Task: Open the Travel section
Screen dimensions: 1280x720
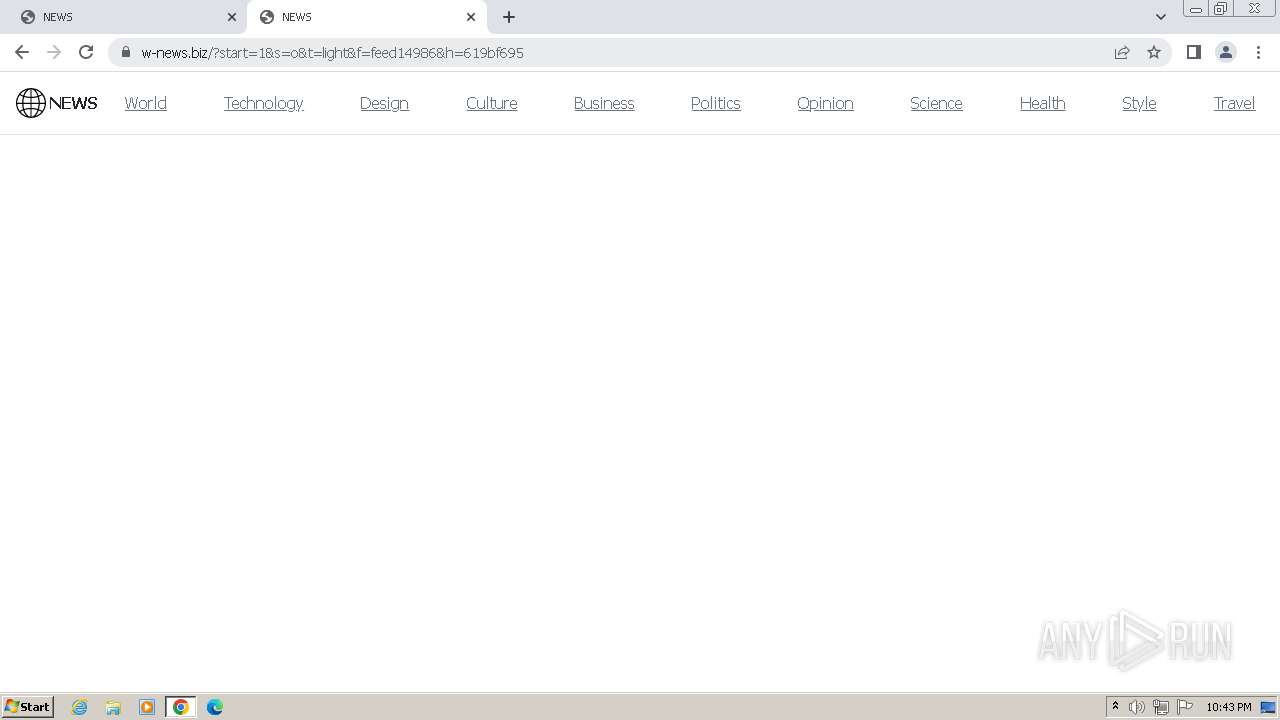Action: tap(1234, 103)
